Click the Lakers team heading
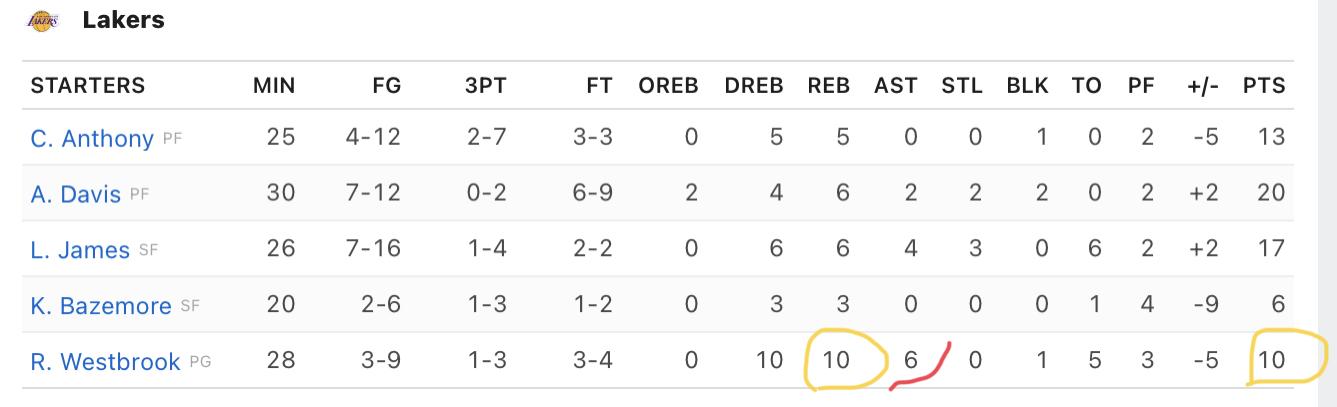Screen dimensions: 1337x407 124,20
